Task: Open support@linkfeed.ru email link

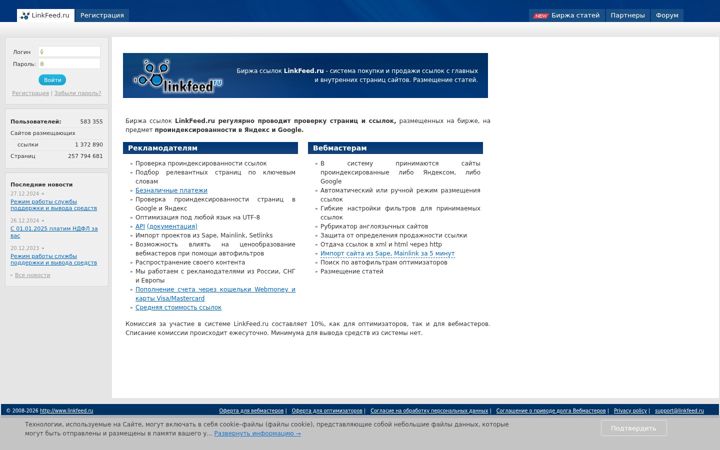Action: pos(679,411)
